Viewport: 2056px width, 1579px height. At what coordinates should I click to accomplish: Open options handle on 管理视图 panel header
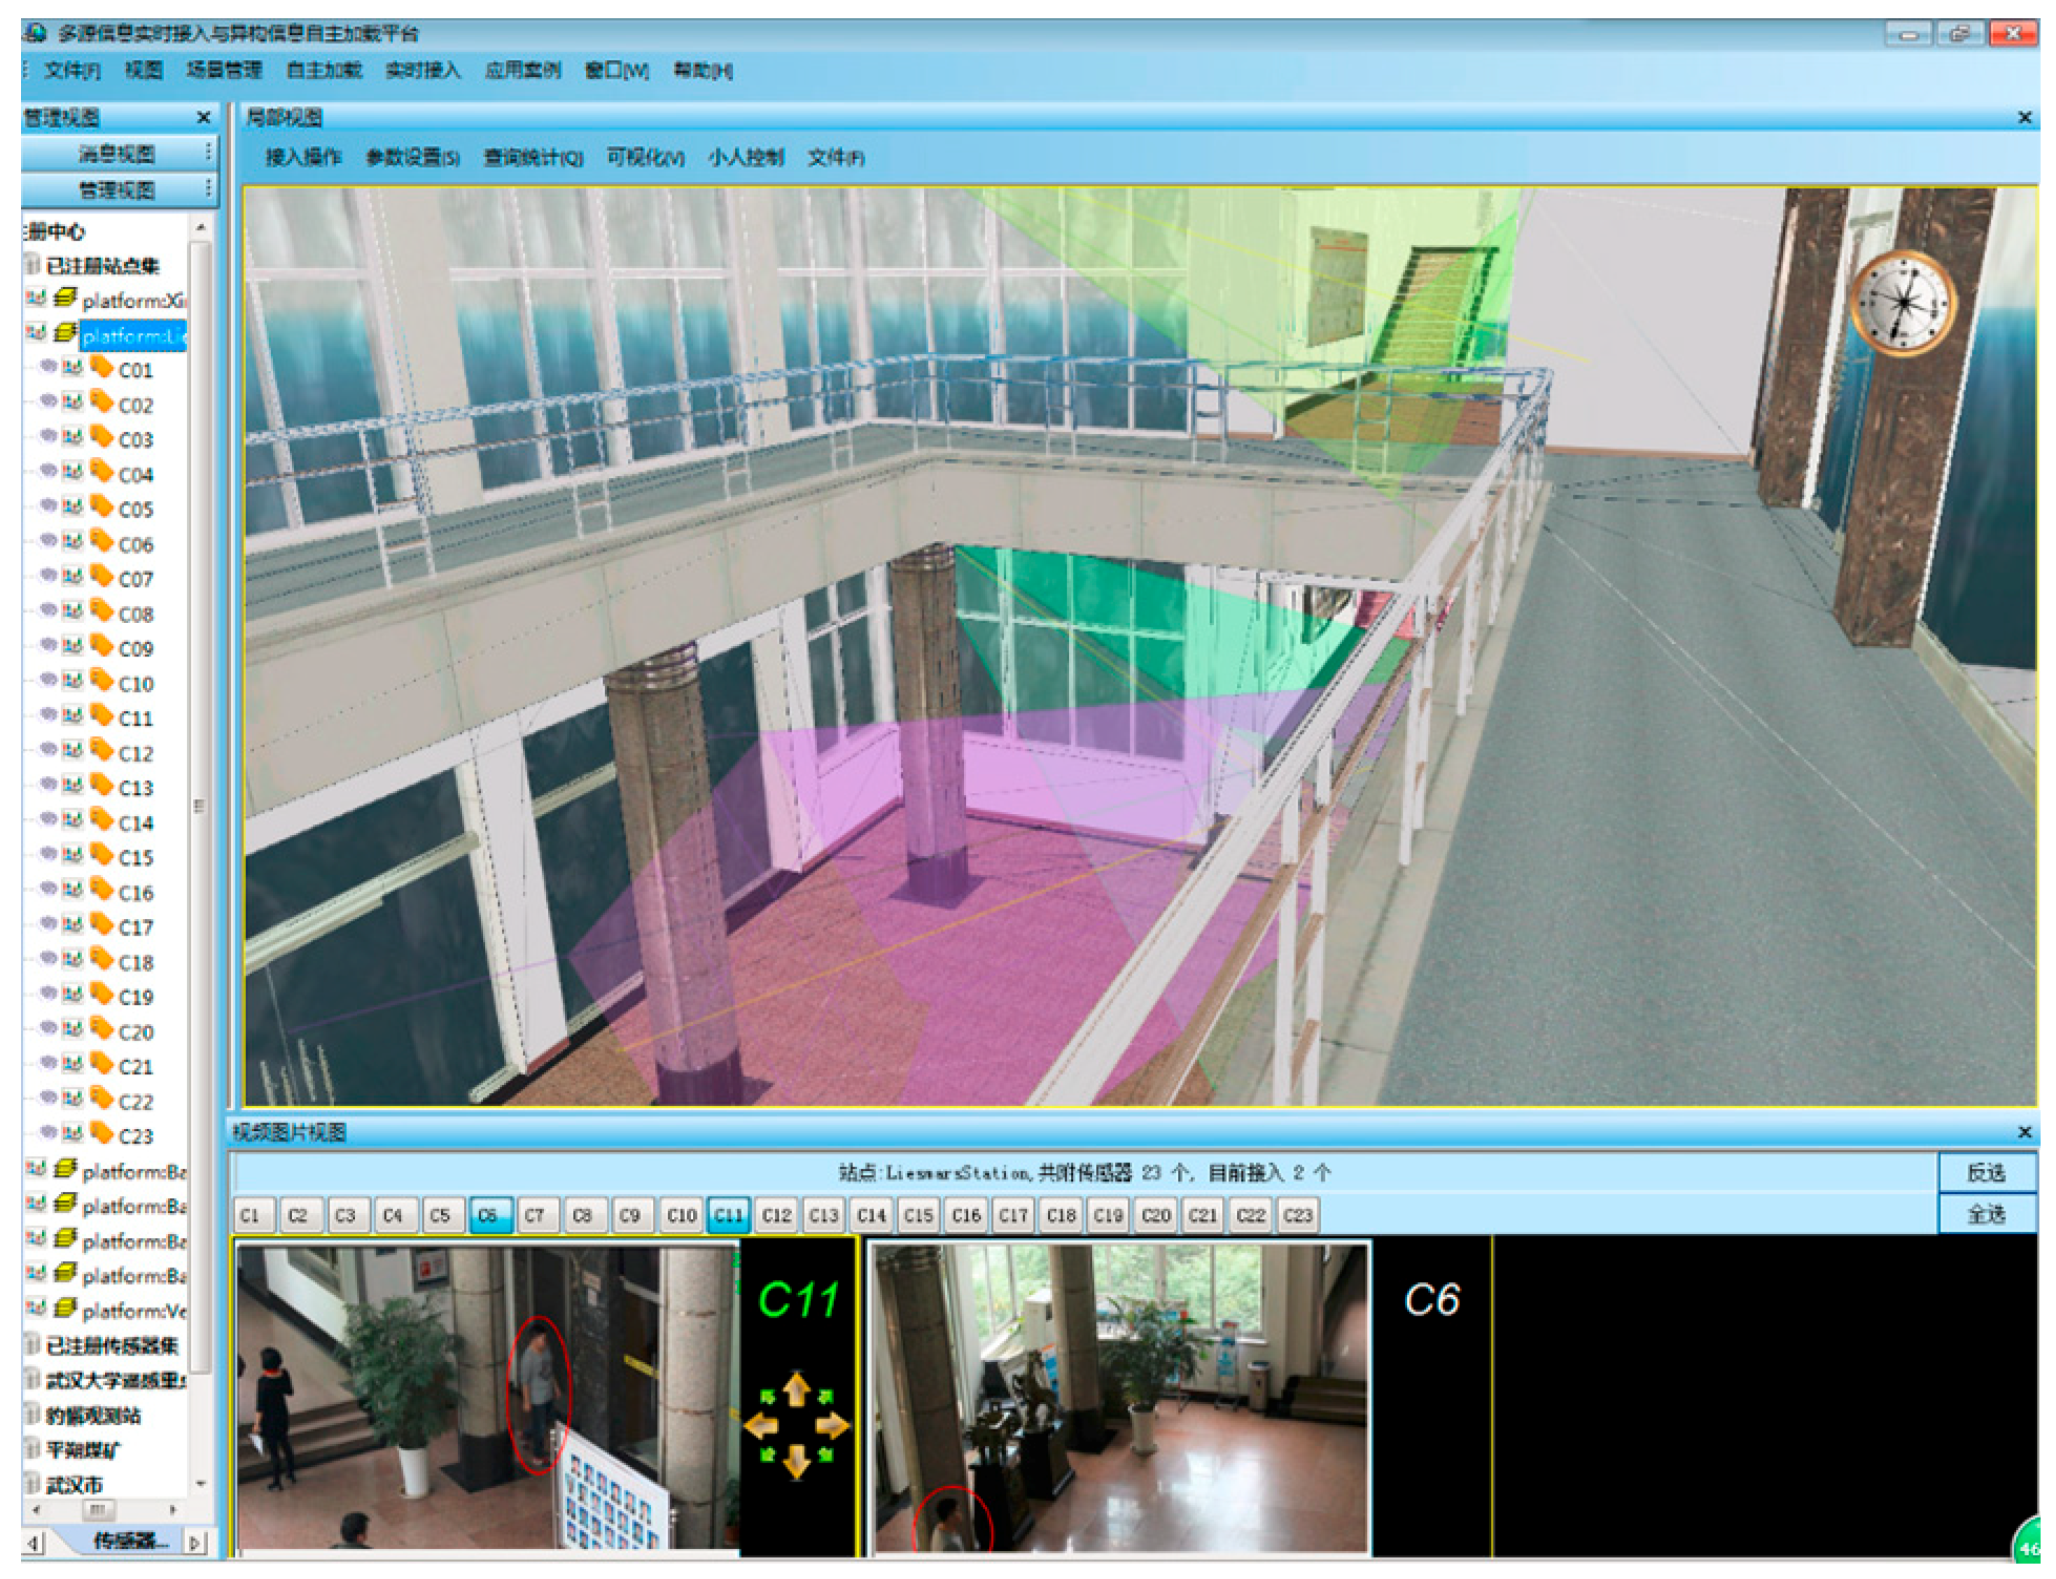[208, 189]
